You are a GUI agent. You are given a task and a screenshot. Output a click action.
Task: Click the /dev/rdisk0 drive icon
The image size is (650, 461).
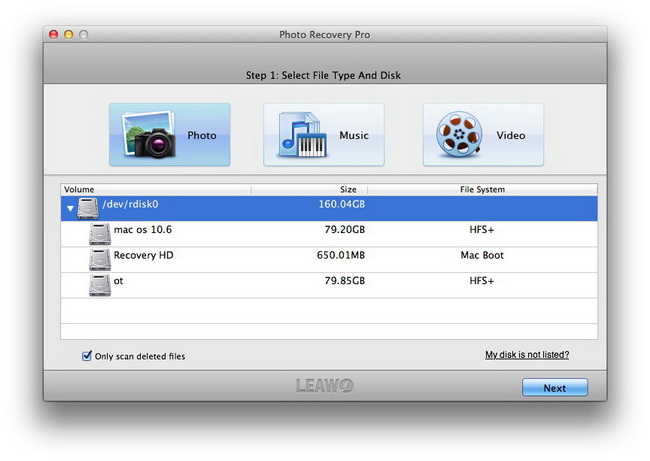[x=88, y=208]
